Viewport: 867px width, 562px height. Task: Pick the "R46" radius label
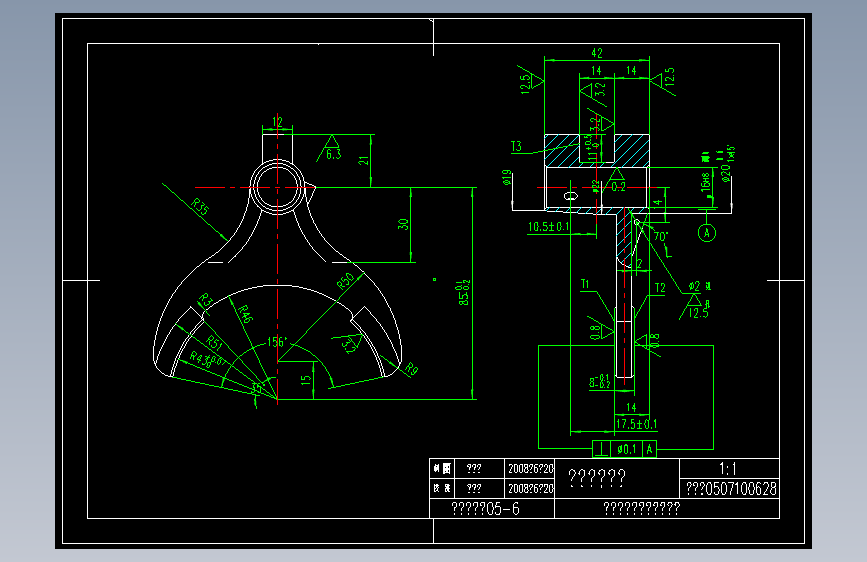click(x=245, y=314)
